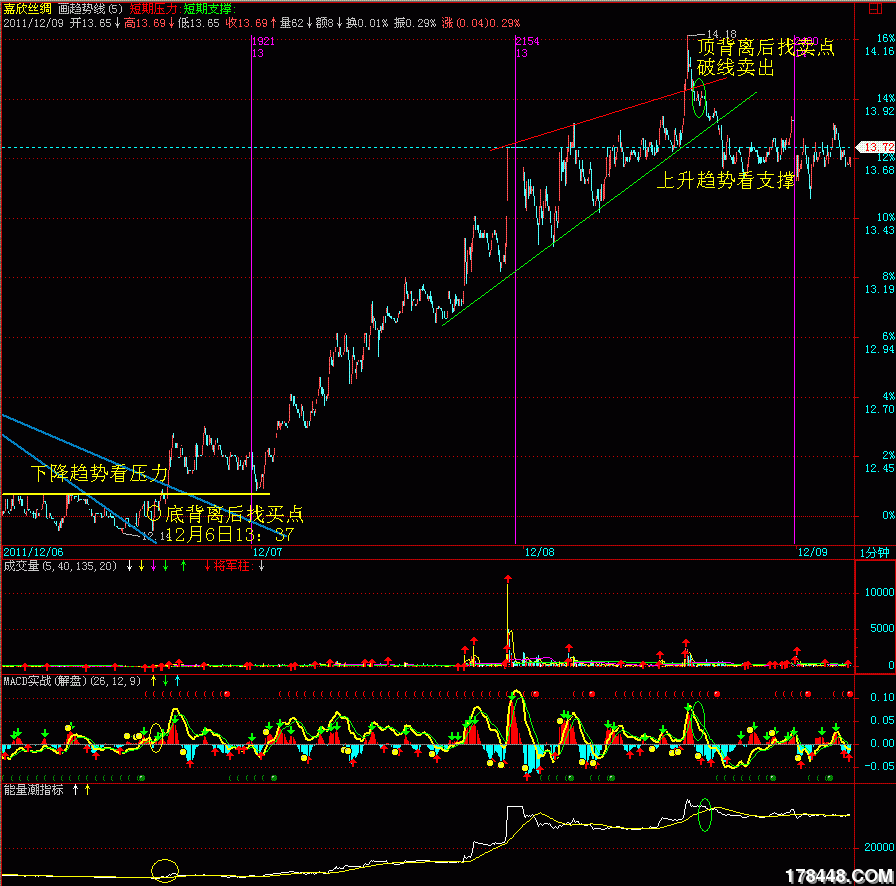Click the white arrow beside 能量潮指标

(75, 790)
